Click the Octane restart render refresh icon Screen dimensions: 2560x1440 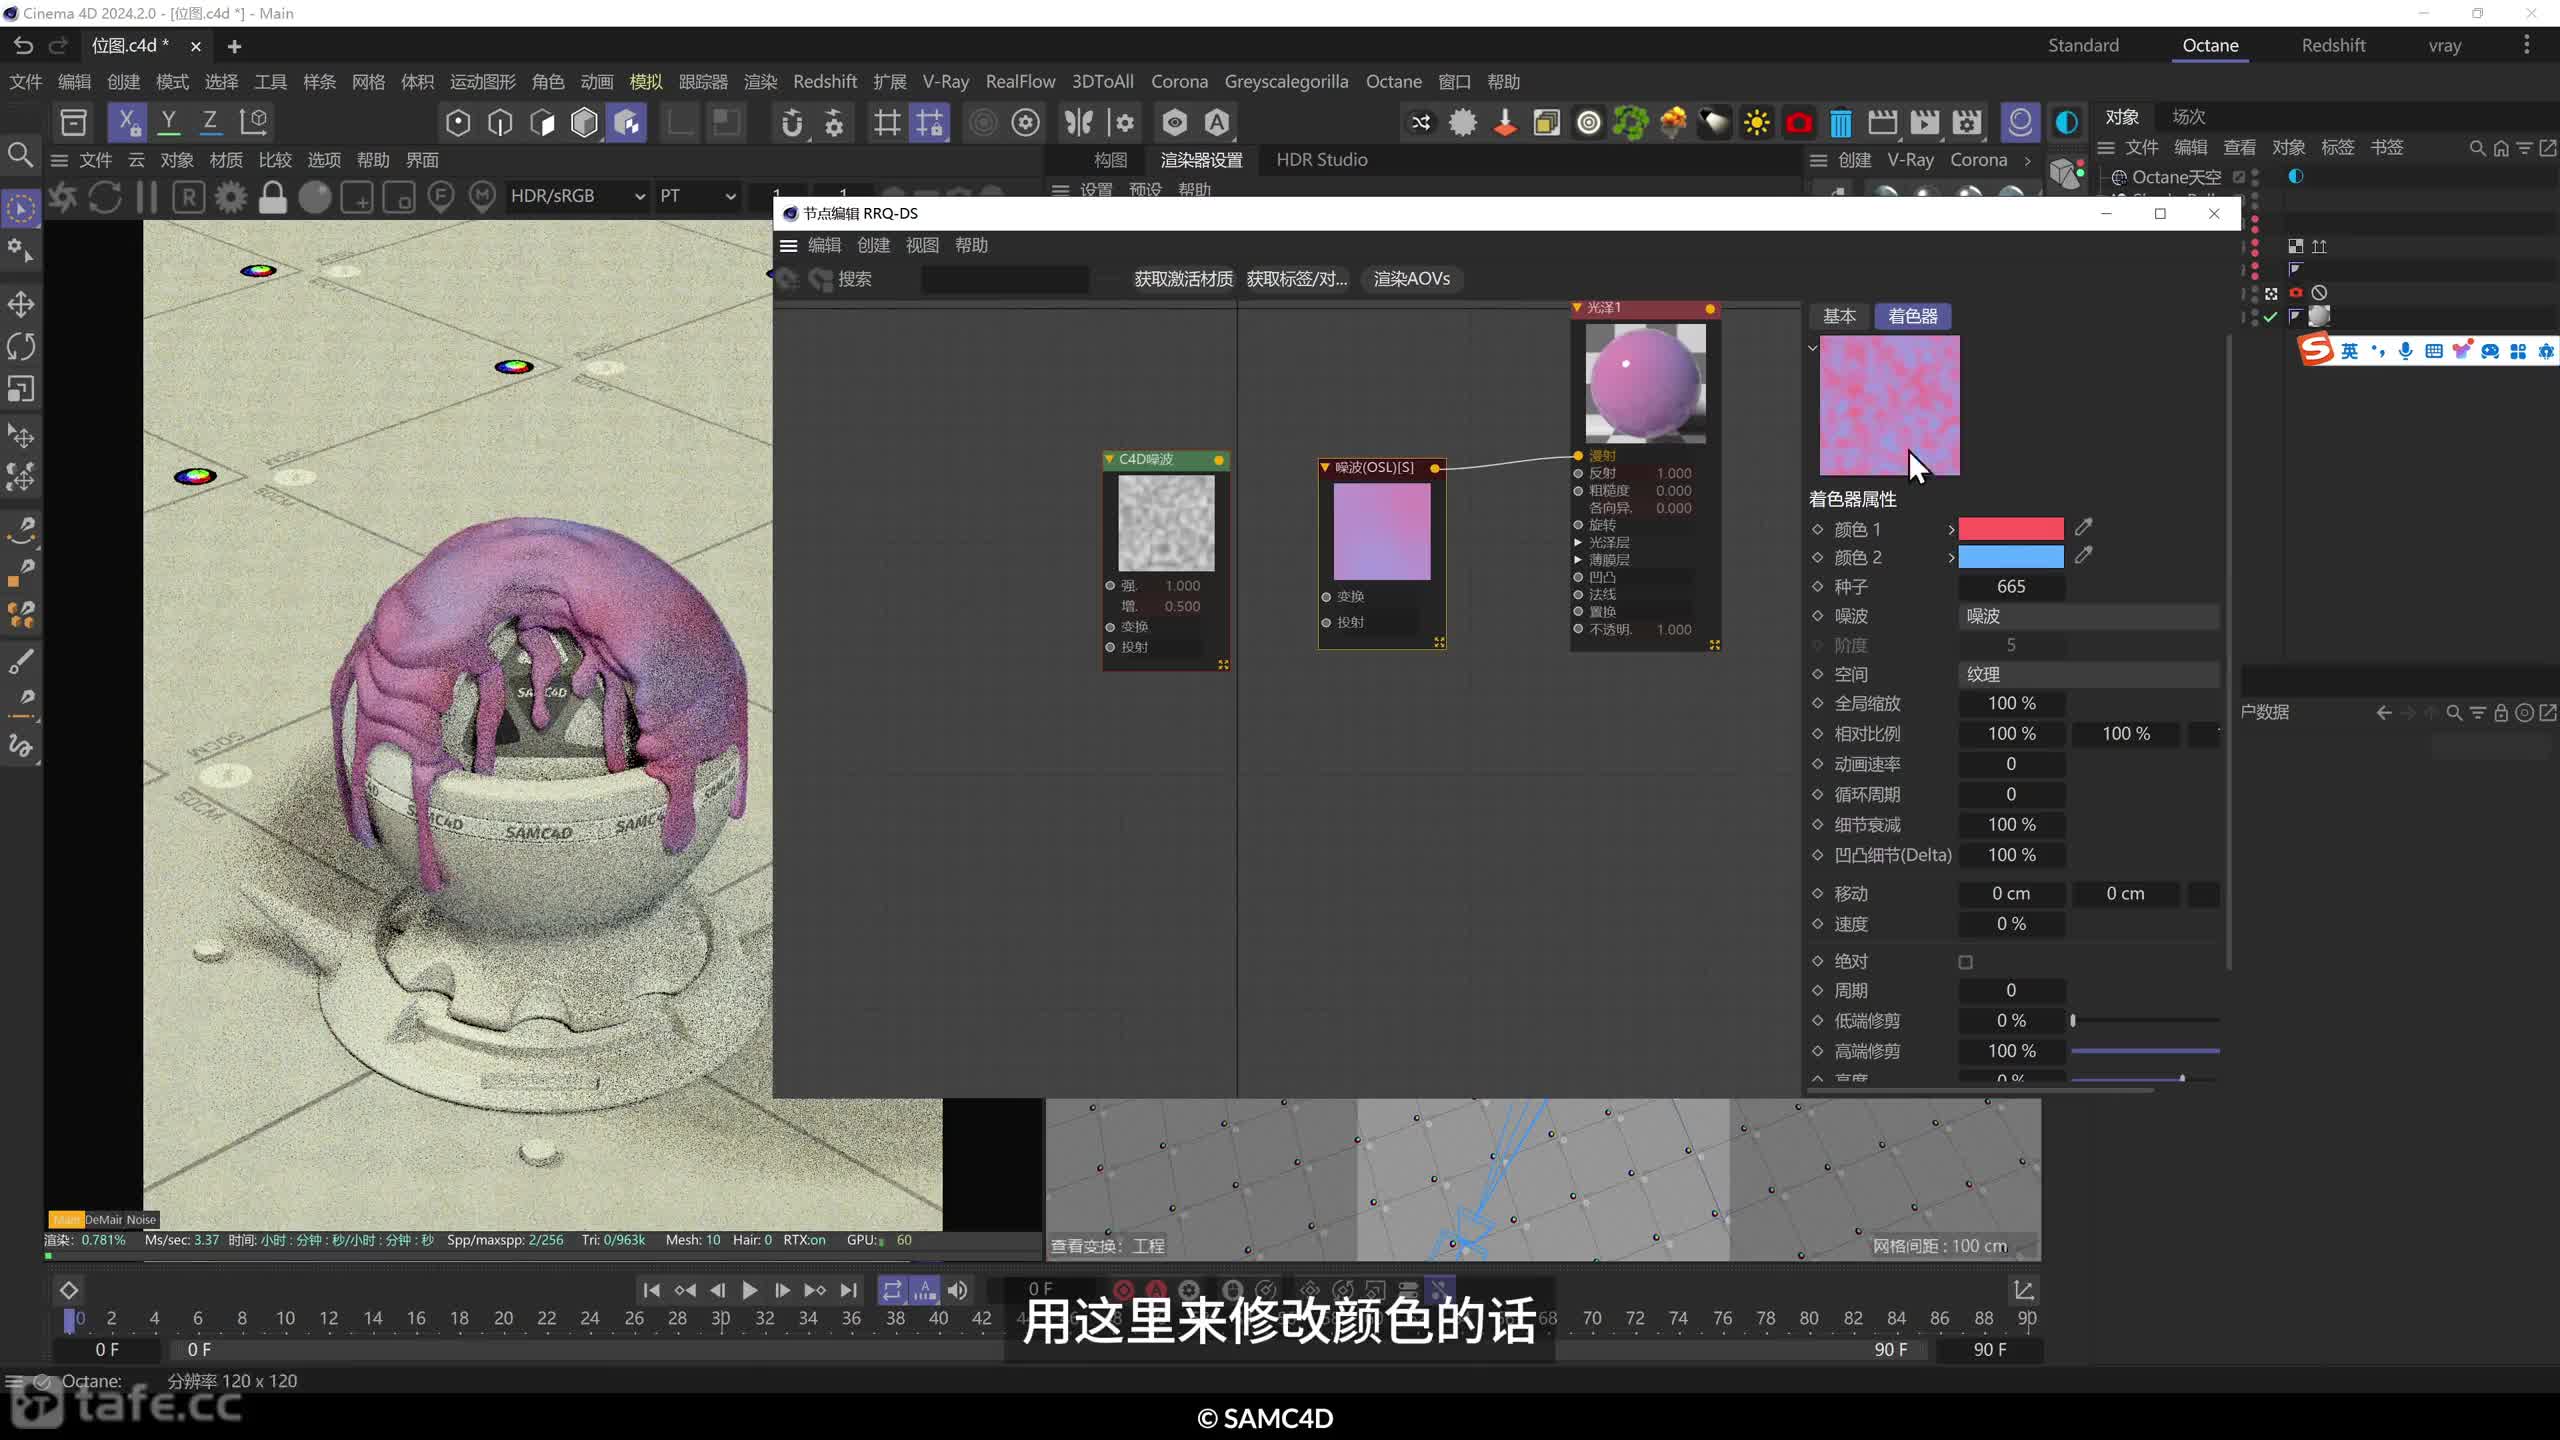pos(105,197)
